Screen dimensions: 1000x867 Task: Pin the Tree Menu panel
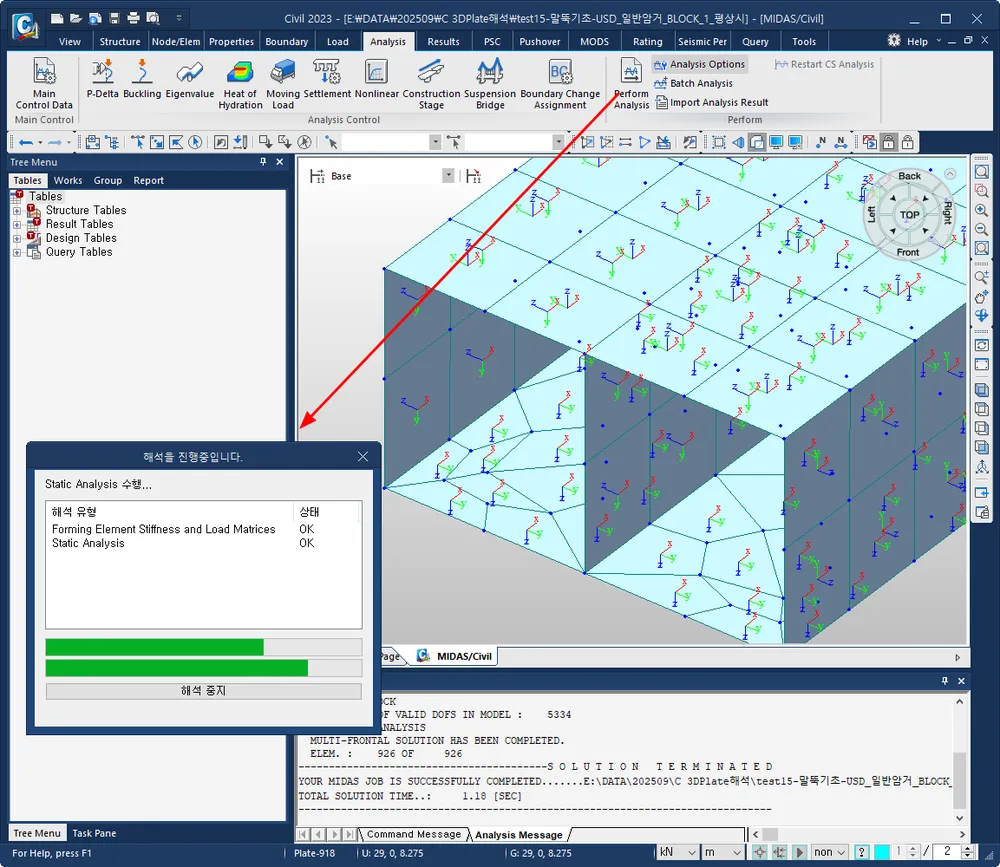click(263, 162)
